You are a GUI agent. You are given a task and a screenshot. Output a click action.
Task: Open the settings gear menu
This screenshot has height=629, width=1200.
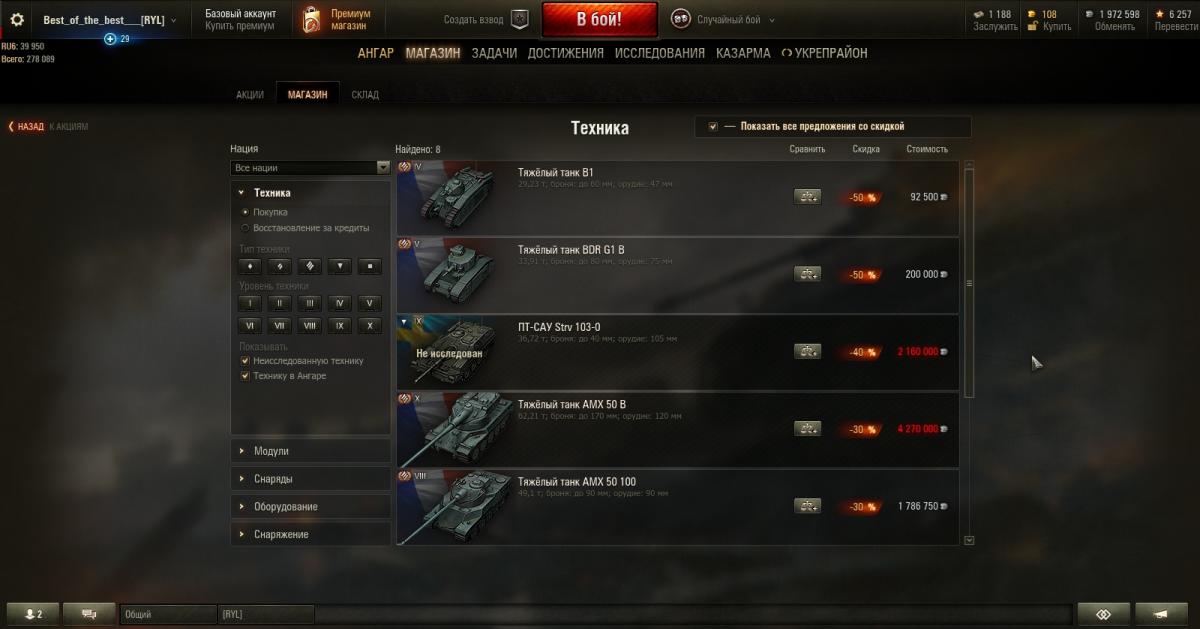(x=17, y=19)
